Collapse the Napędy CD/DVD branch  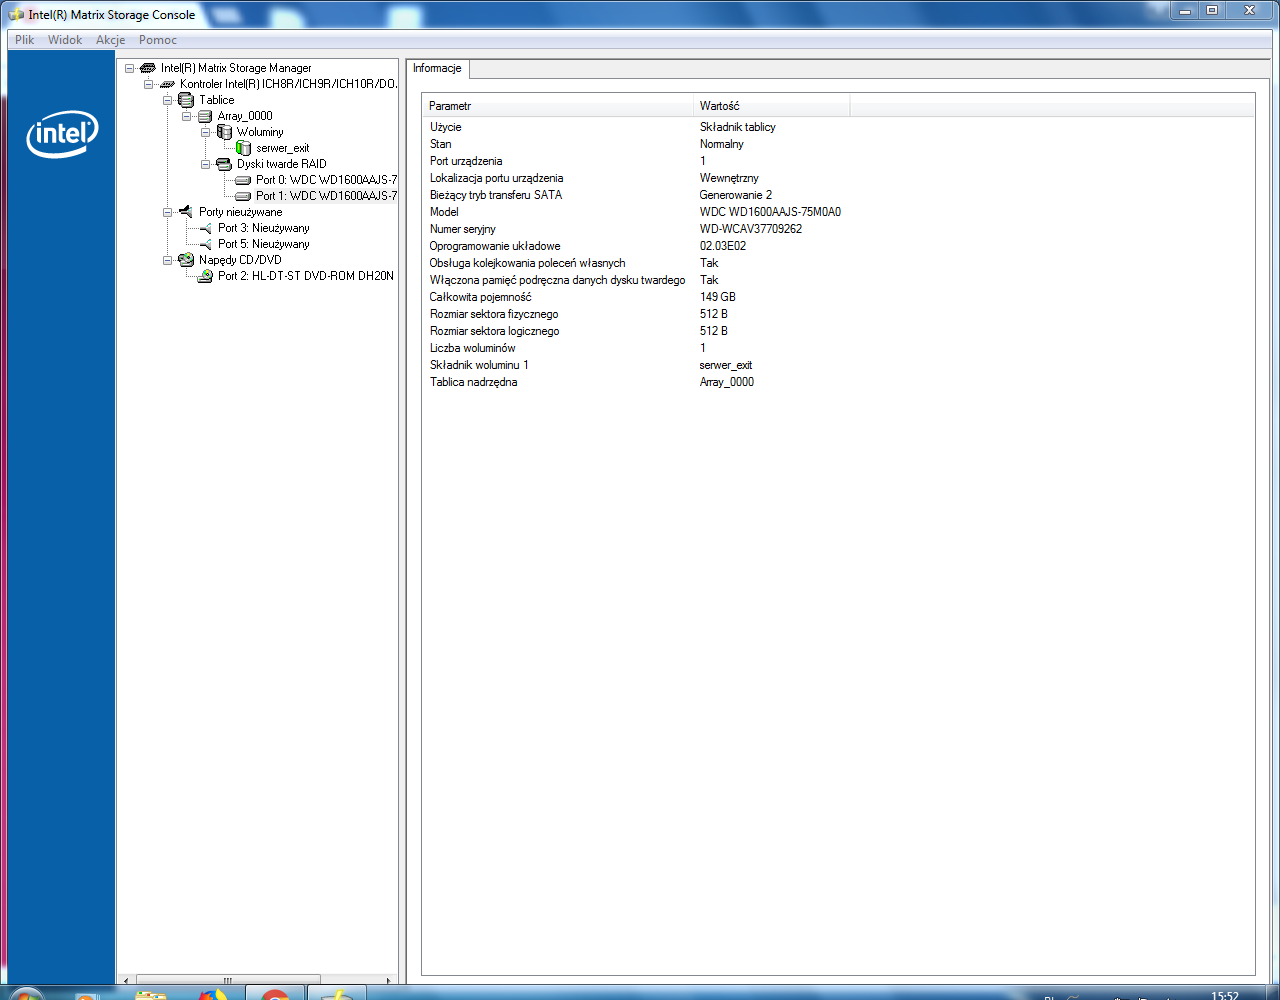167,260
